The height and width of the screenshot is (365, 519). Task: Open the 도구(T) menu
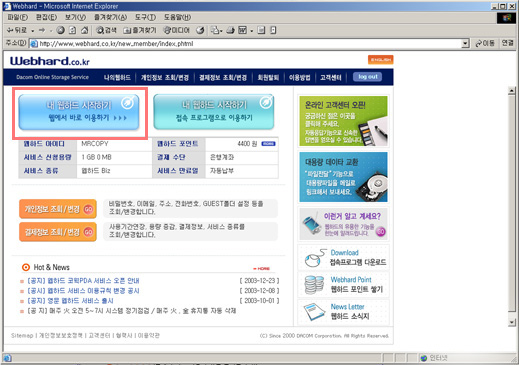[145, 17]
